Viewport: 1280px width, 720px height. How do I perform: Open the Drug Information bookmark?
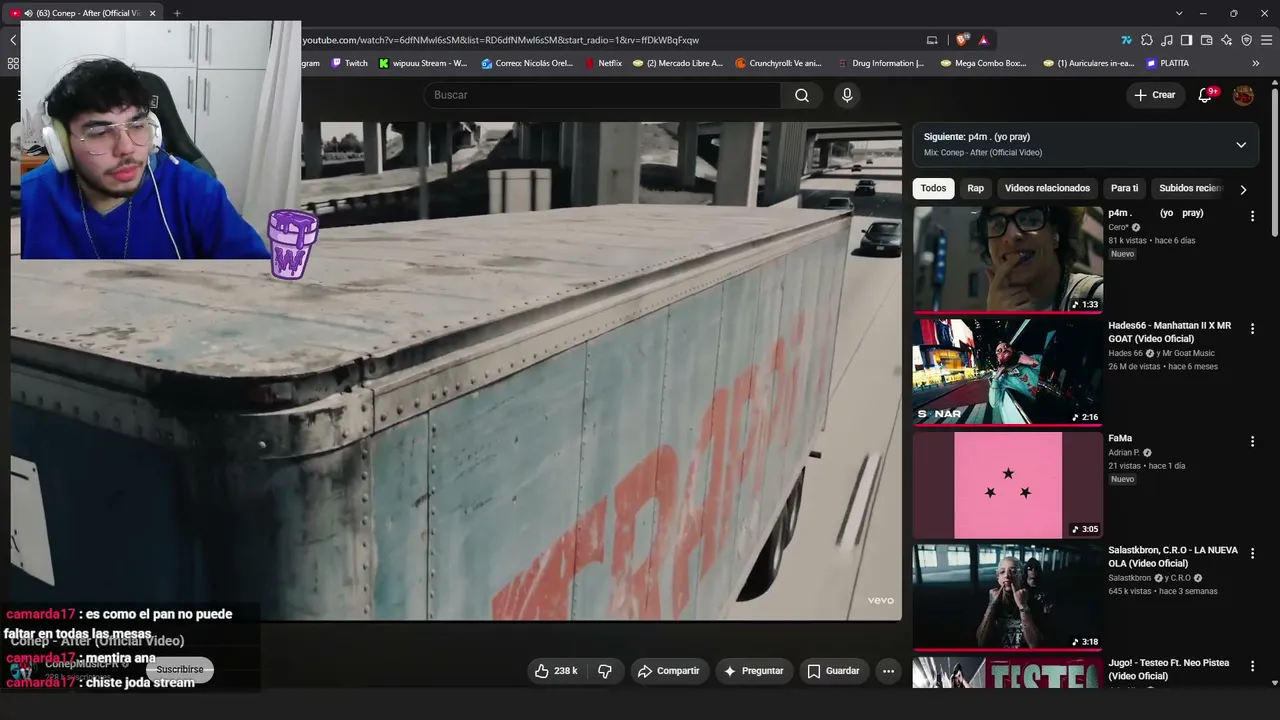pyautogui.click(x=881, y=63)
